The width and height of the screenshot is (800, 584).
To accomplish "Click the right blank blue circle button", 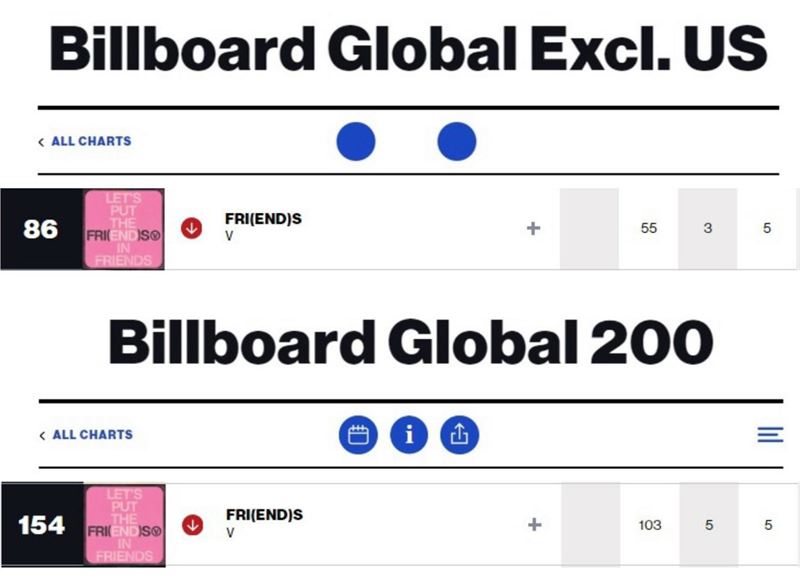I will click(x=457, y=142).
